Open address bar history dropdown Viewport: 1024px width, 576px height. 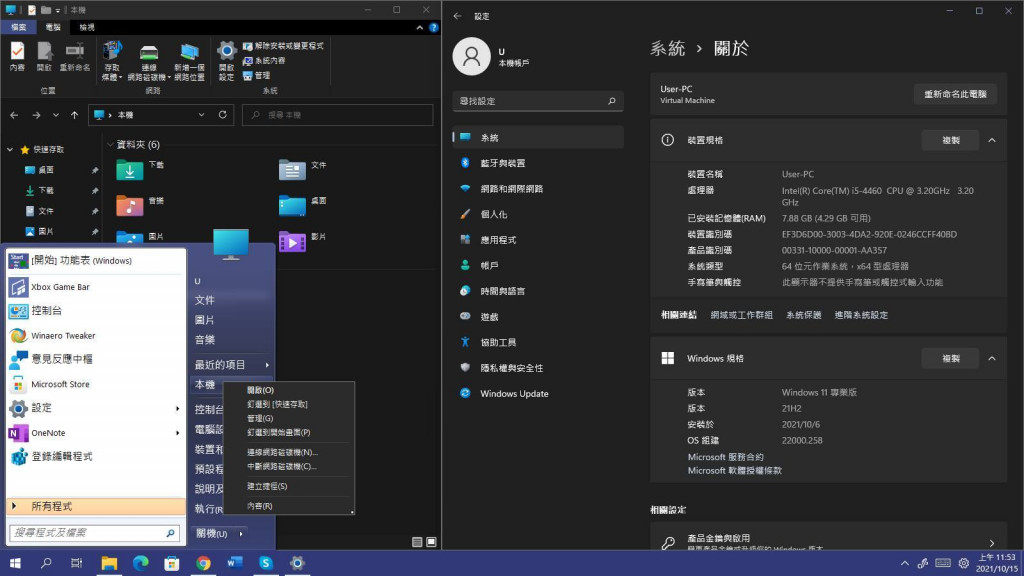pyautogui.click(x=201, y=115)
